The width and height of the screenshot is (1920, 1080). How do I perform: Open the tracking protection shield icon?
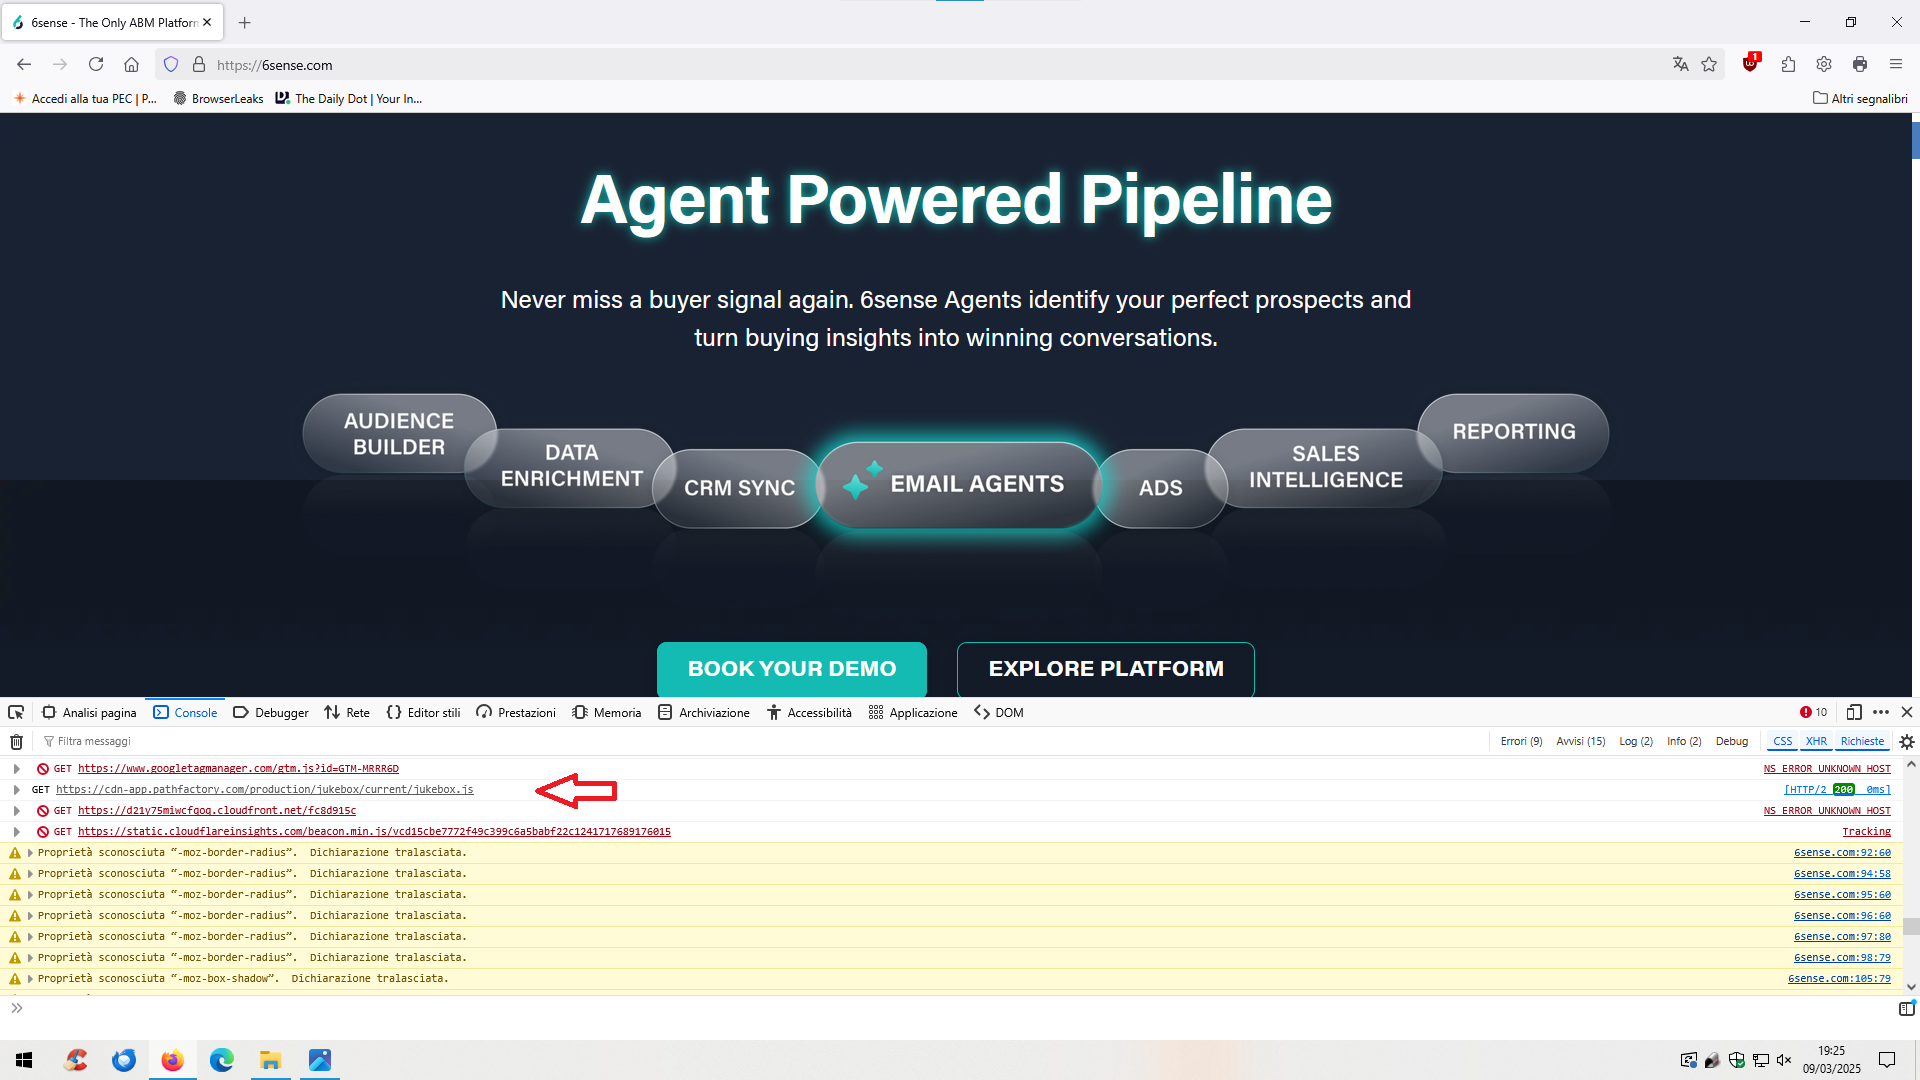[x=171, y=65]
